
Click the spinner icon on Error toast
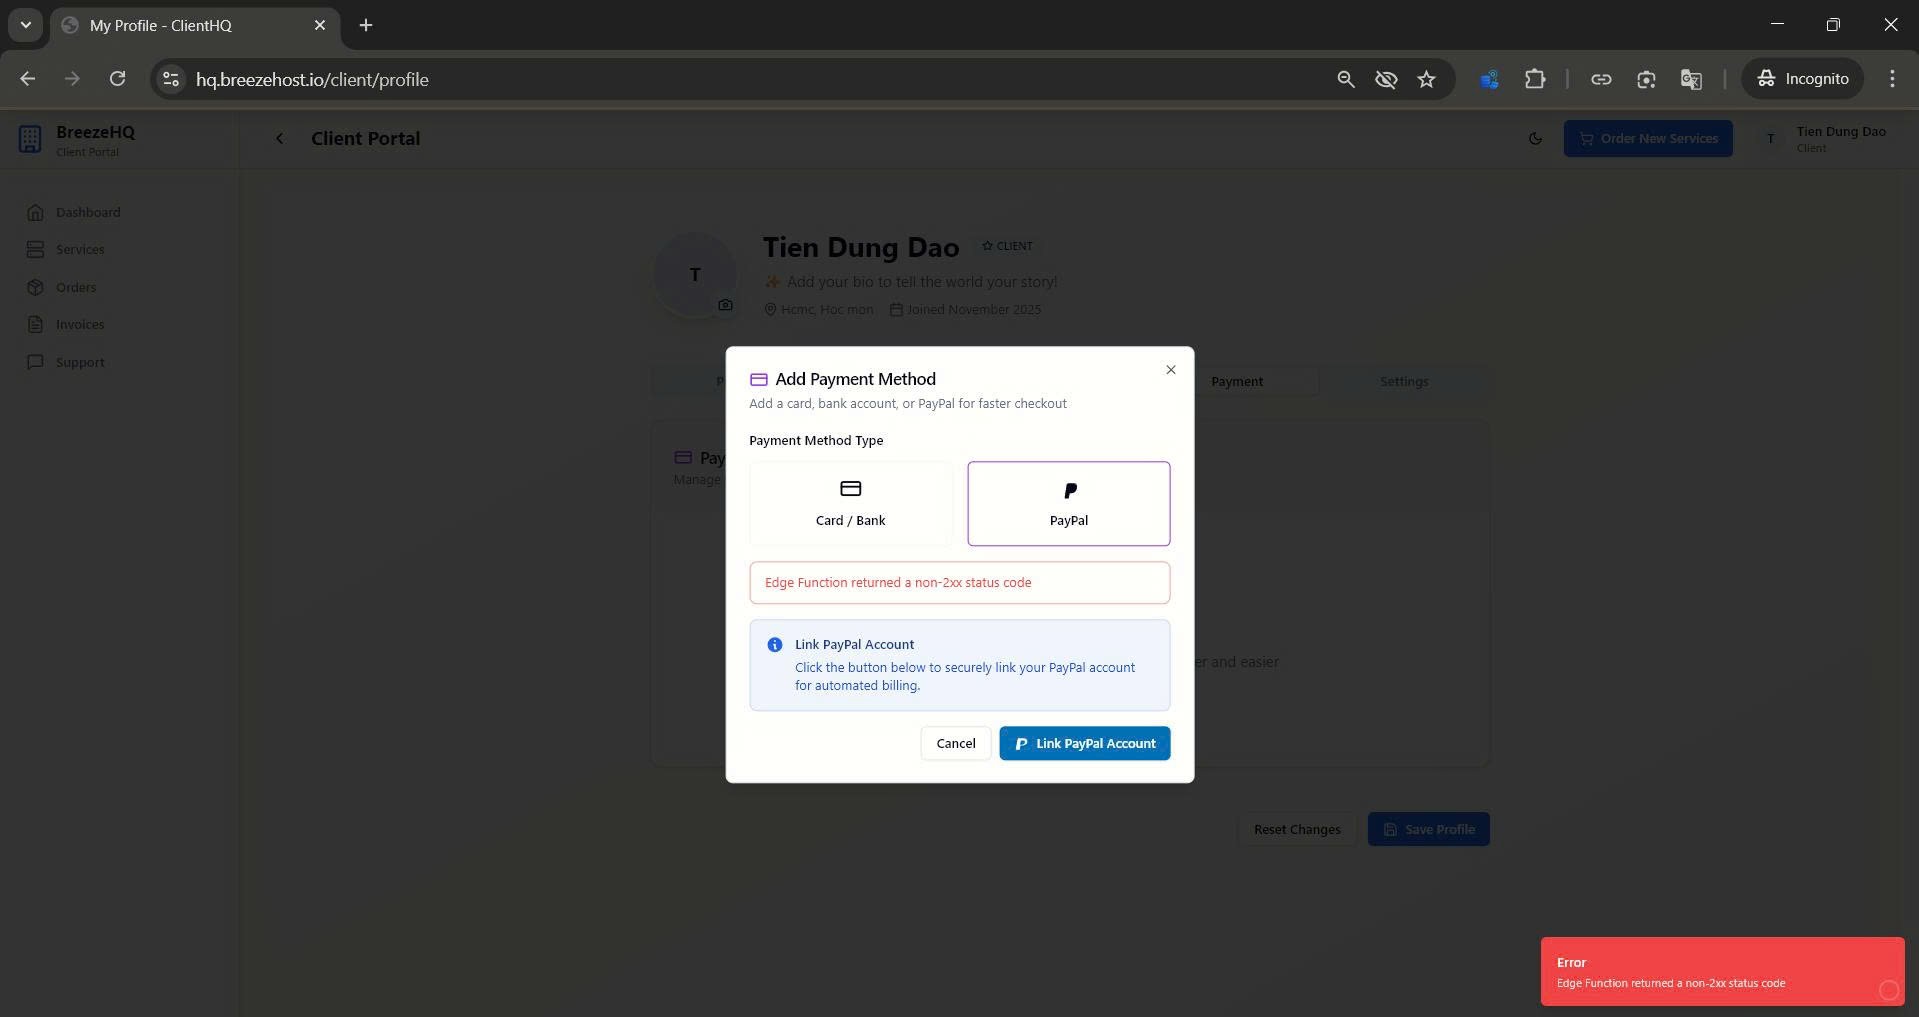[1888, 990]
